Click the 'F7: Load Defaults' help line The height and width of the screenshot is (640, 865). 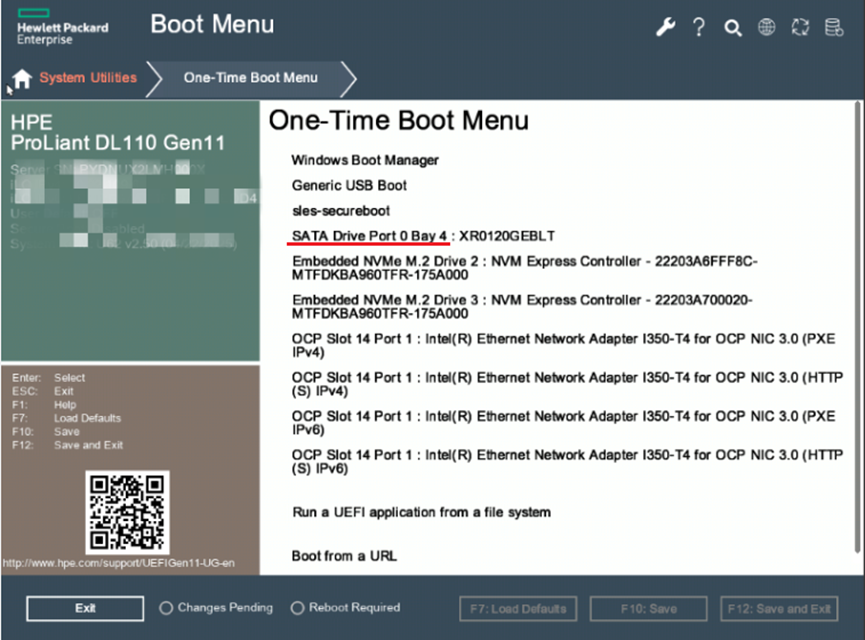(x=66, y=418)
